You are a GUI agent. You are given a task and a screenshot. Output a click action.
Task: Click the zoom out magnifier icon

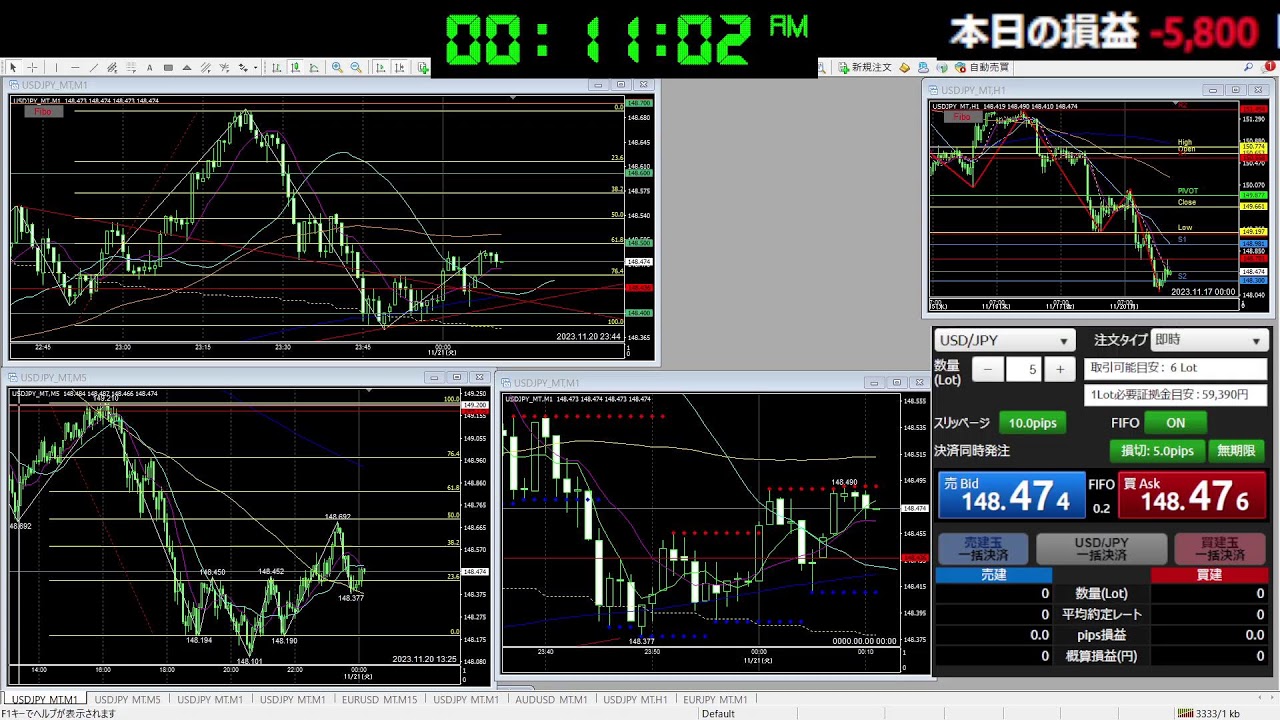tap(355, 68)
